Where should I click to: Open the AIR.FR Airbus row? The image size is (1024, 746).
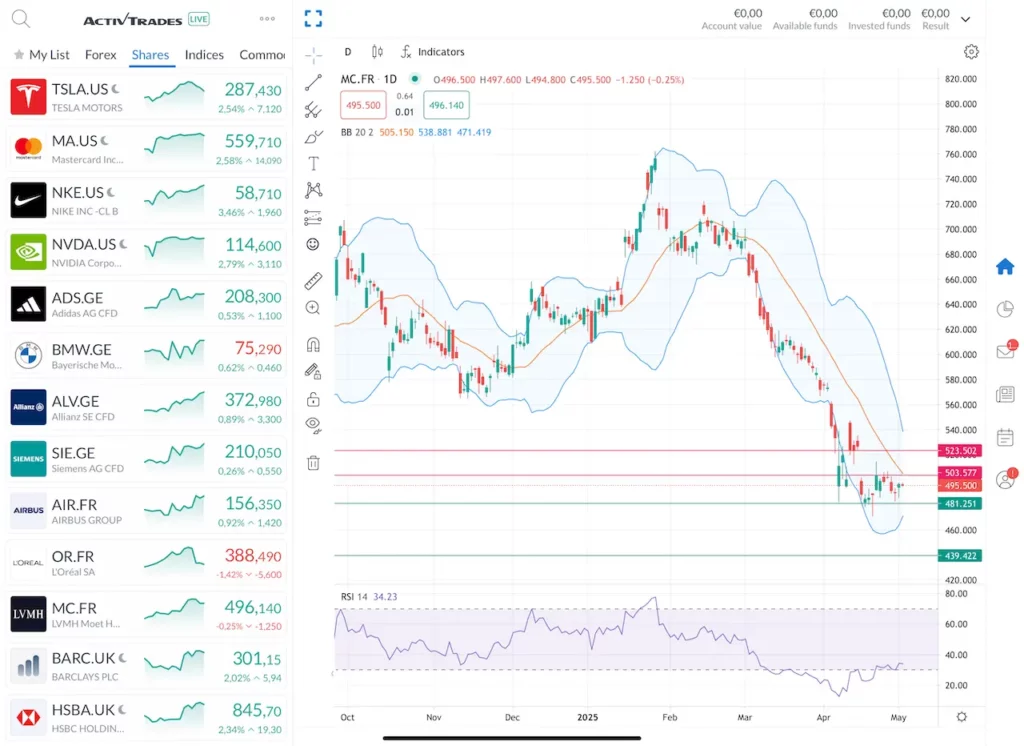point(146,511)
